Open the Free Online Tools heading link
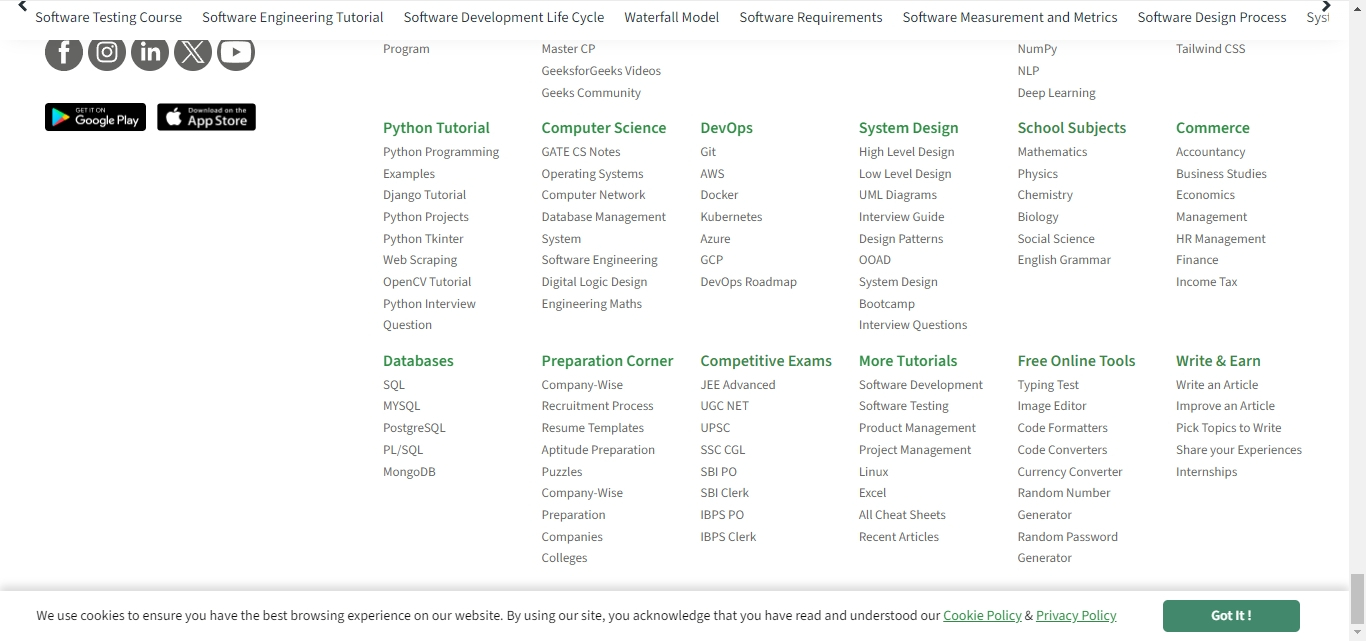 point(1077,361)
